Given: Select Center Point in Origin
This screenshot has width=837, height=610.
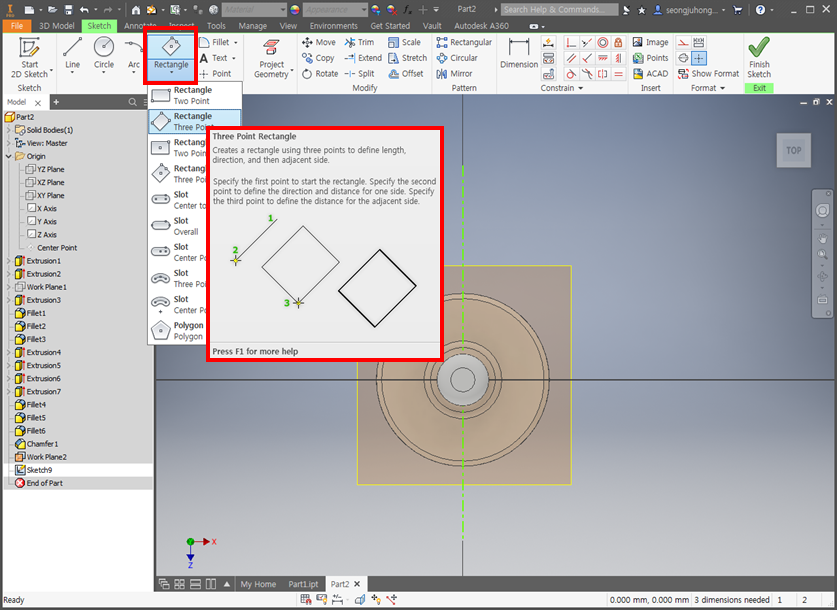Looking at the screenshot, I should point(57,248).
